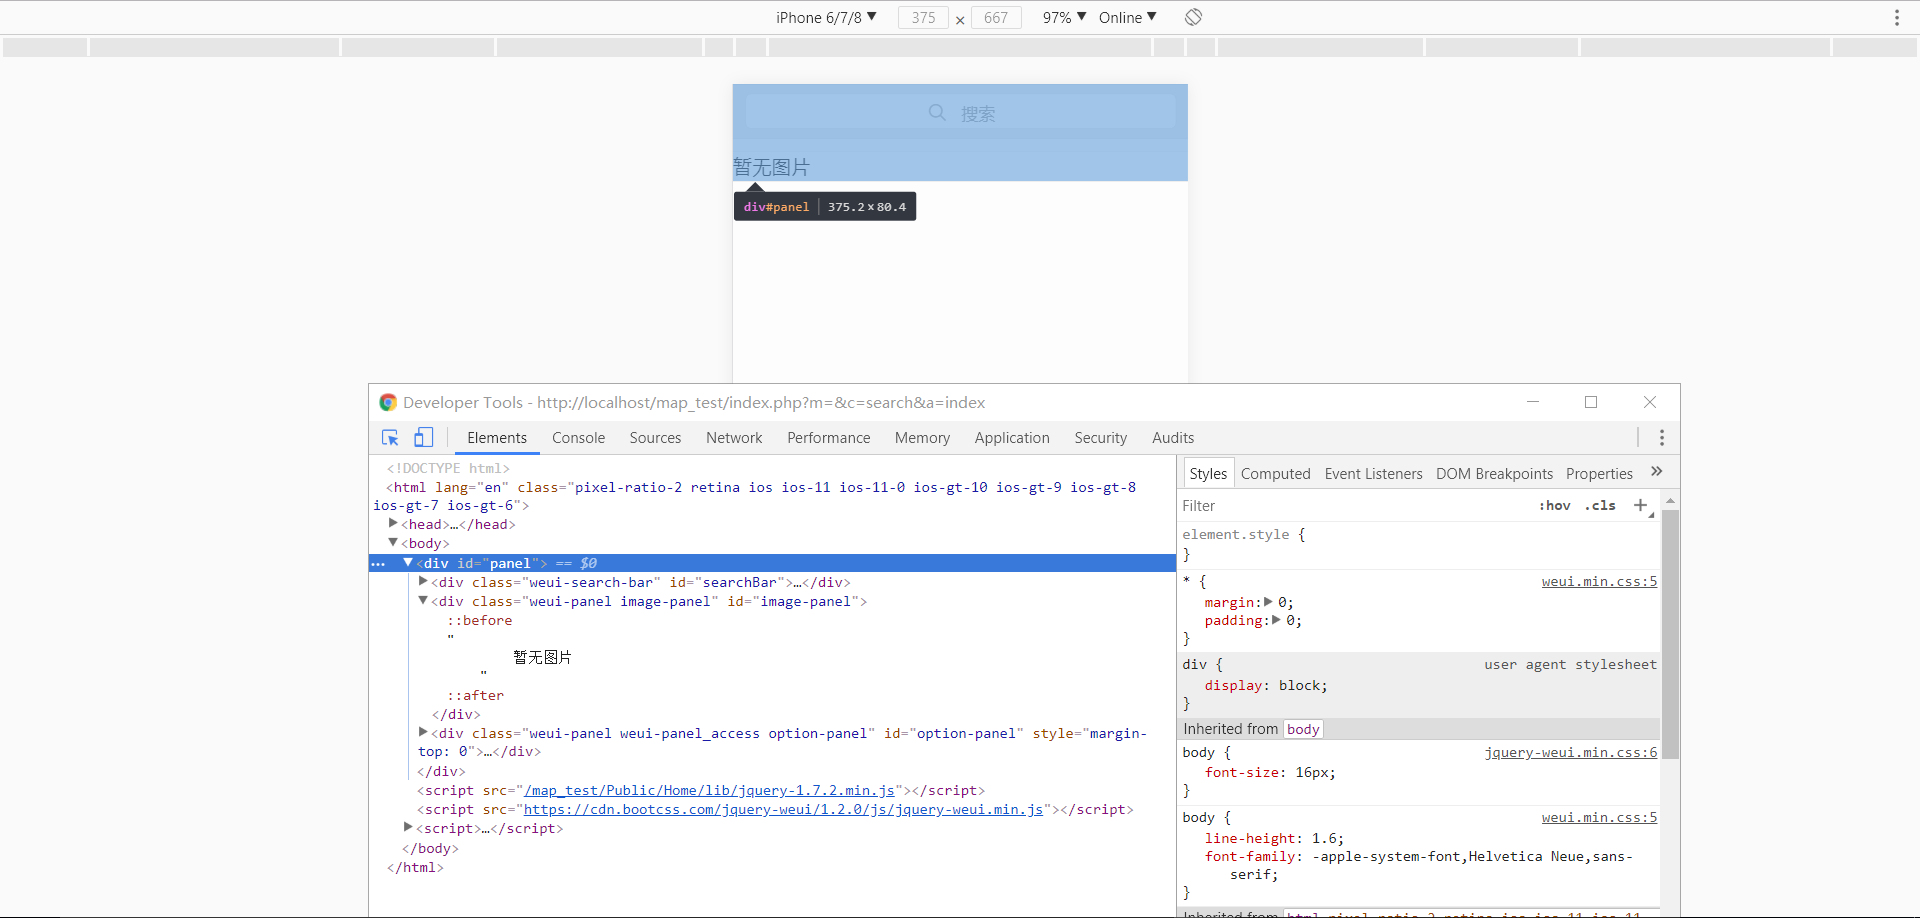Image resolution: width=1920 pixels, height=918 pixels.
Task: Select the DOM Breakpoints sidebar tab
Action: coord(1494,473)
